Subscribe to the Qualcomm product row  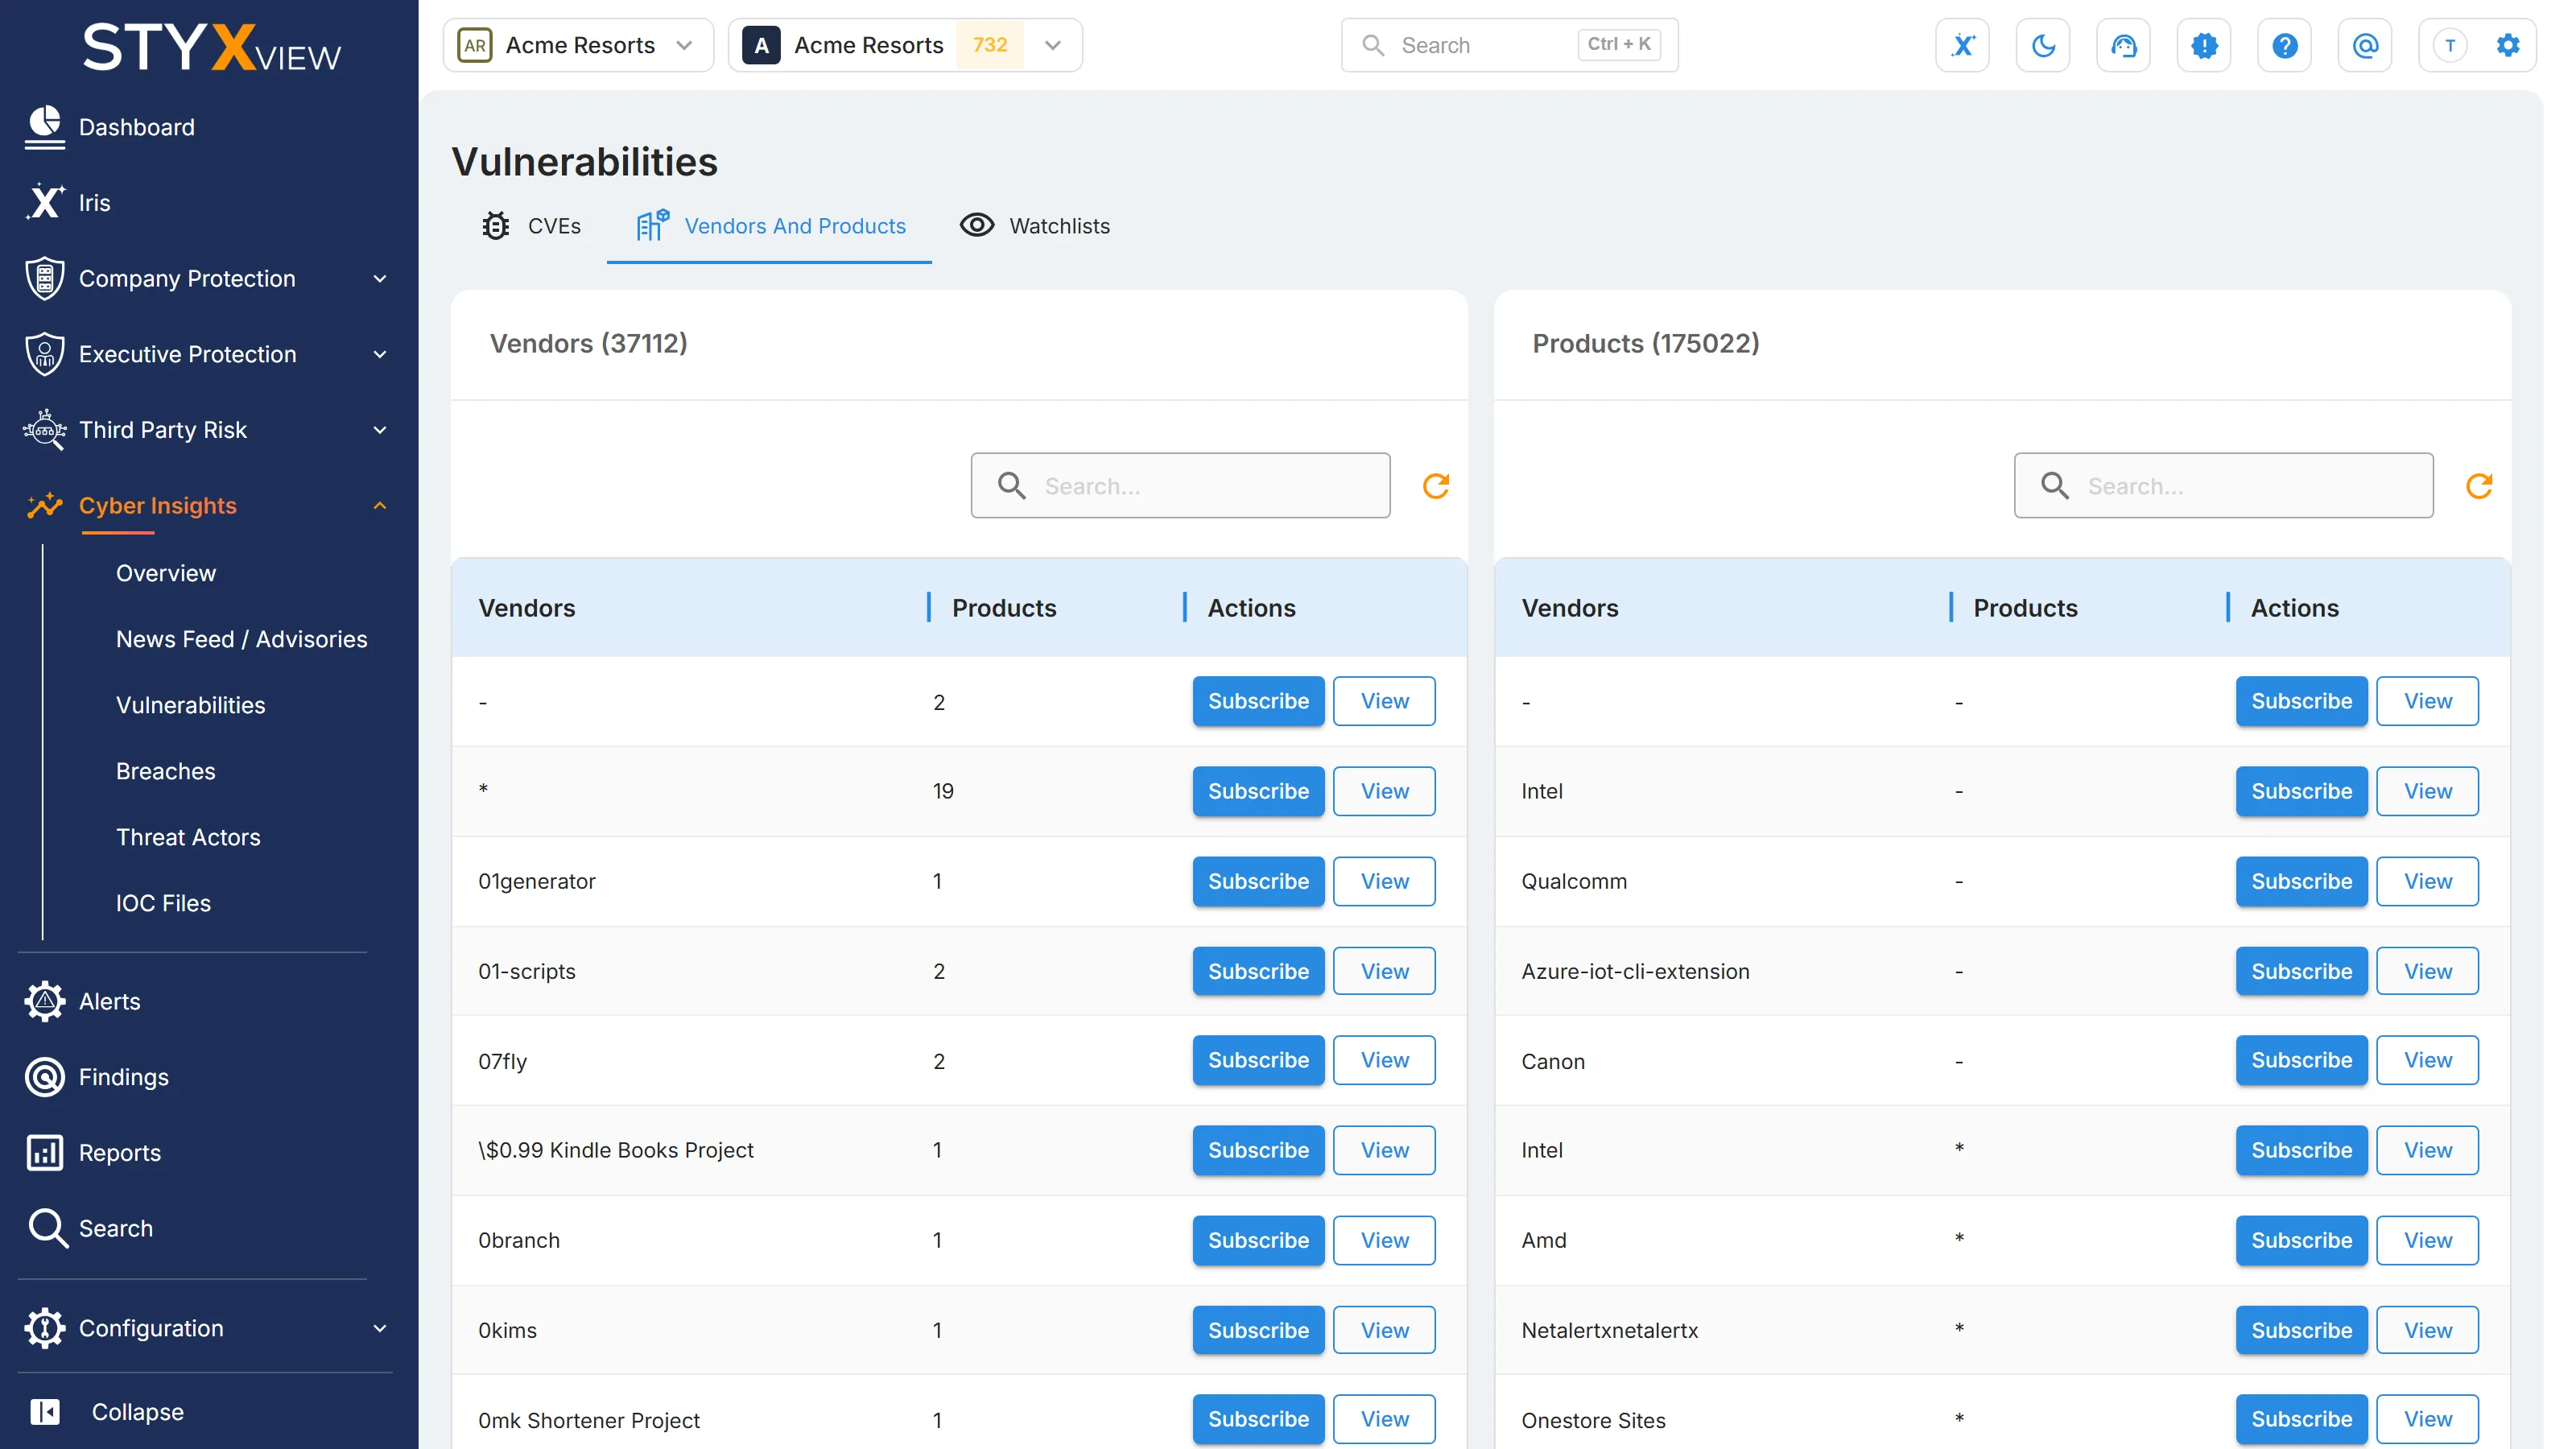pos(2301,881)
